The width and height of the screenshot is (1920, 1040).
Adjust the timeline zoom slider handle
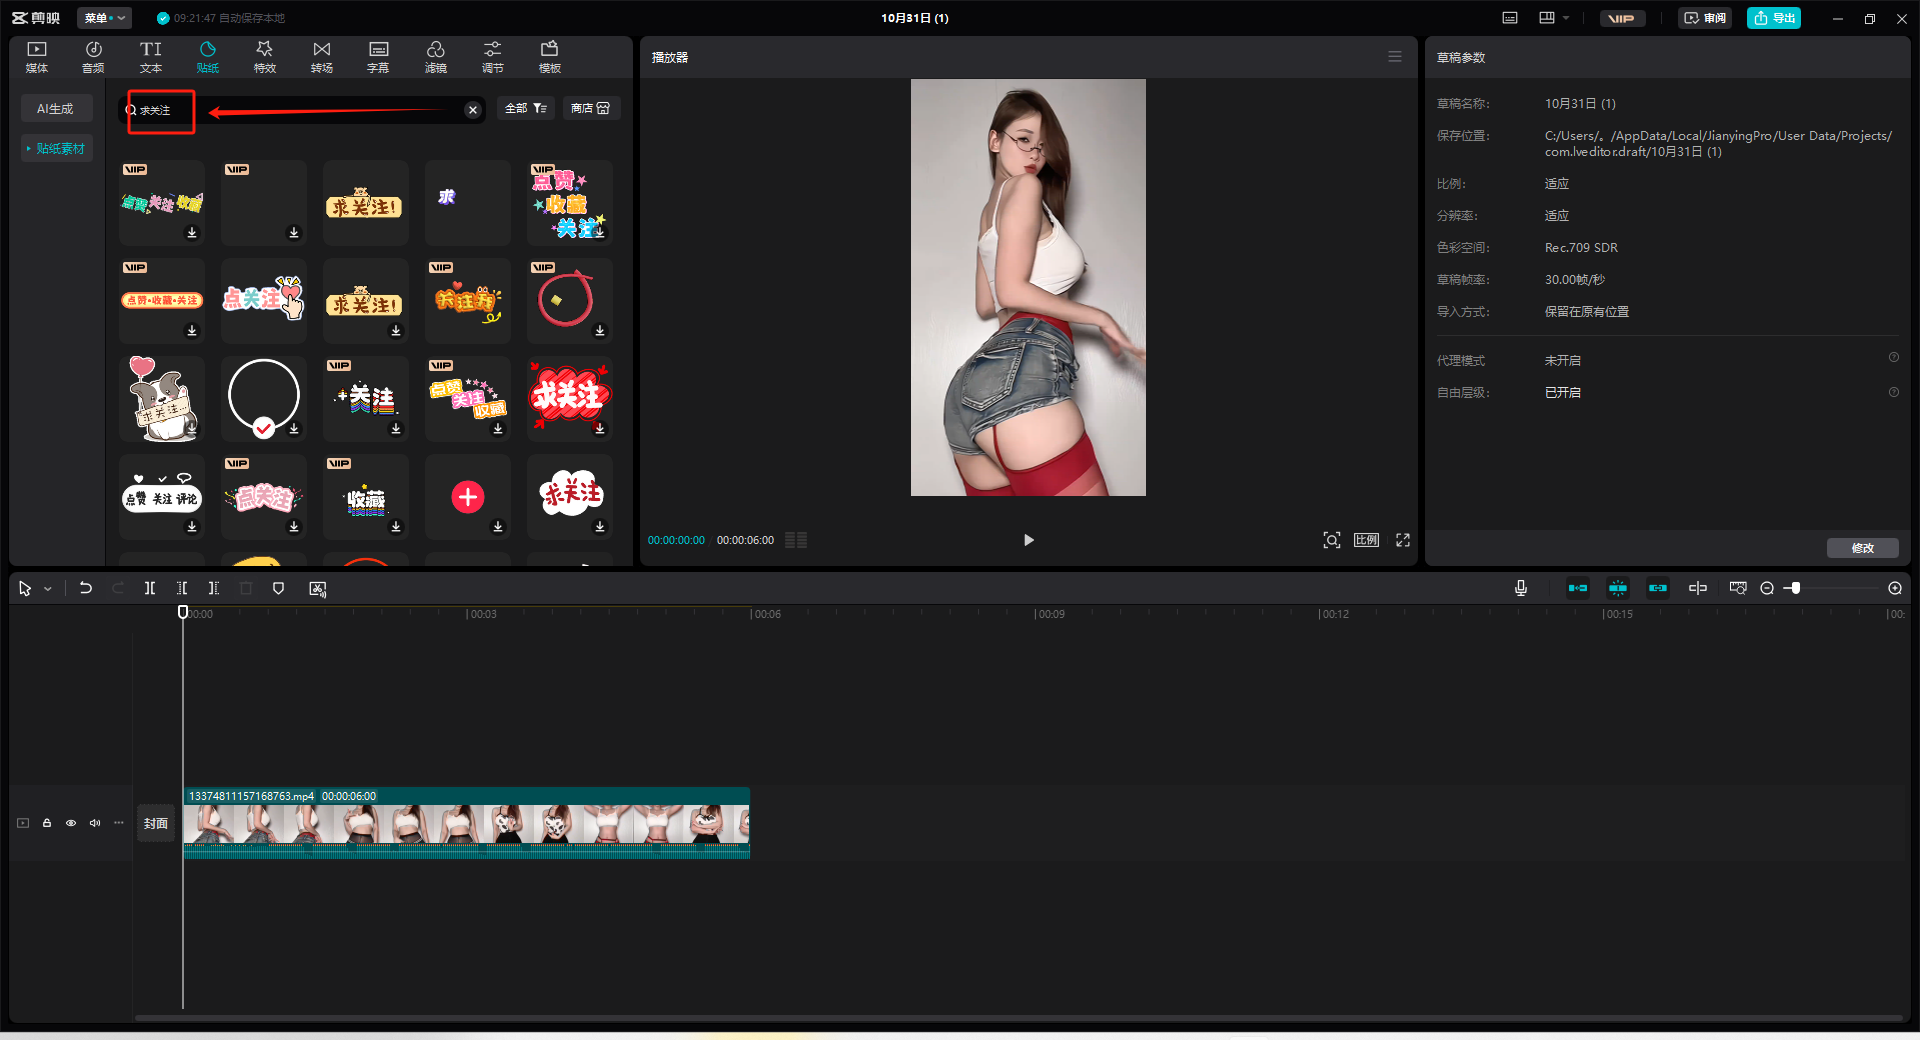pos(1796,588)
